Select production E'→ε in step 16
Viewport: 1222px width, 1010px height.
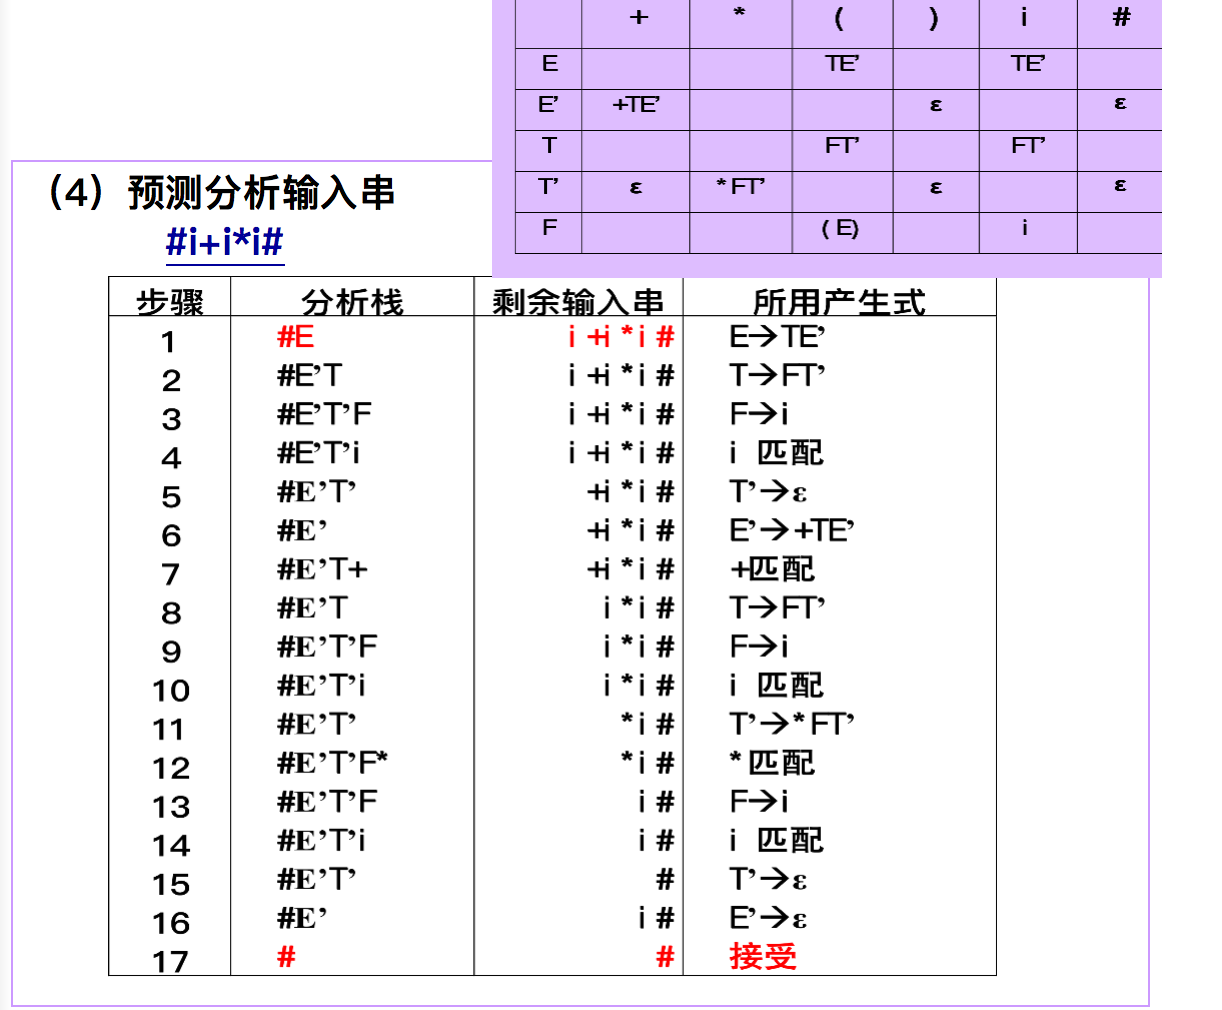(x=768, y=918)
